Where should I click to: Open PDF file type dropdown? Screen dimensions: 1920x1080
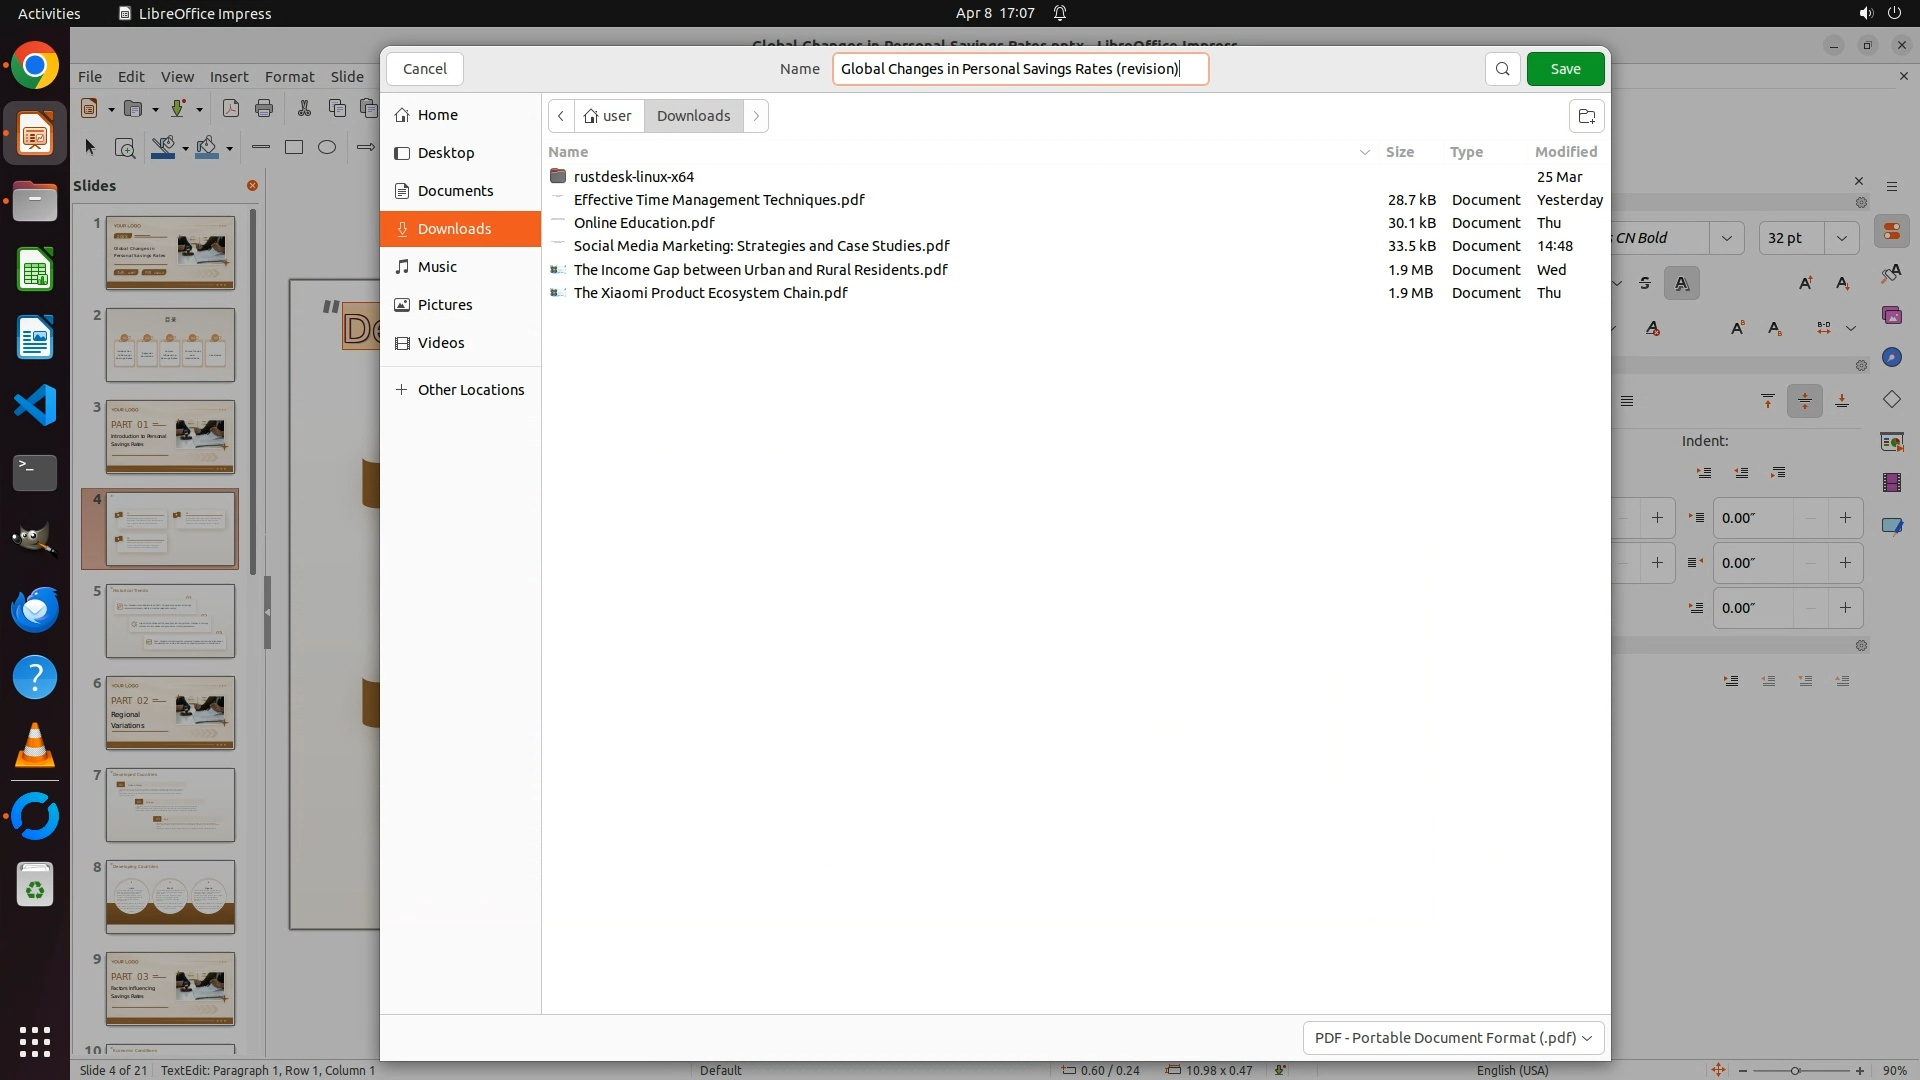coord(1453,1038)
